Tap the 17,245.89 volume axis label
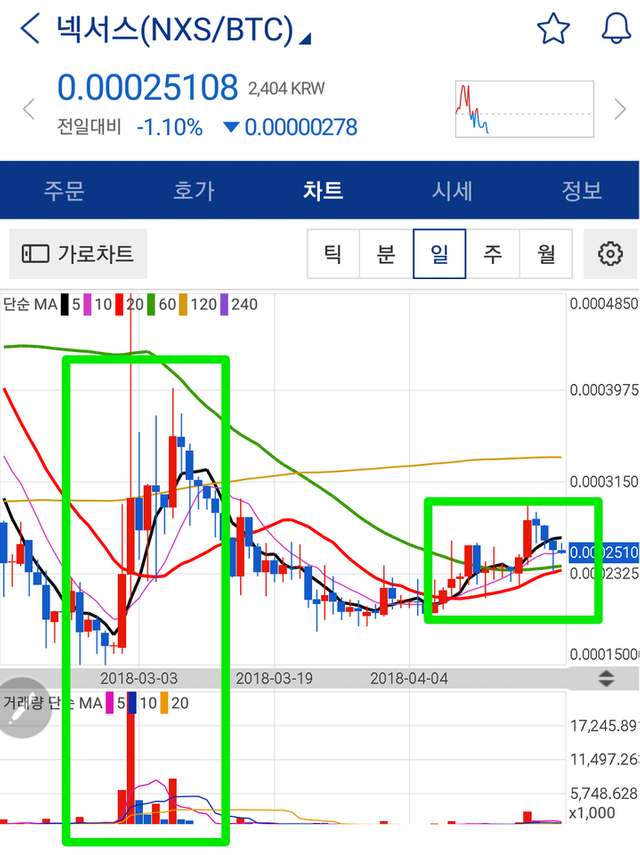This screenshot has height=855, width=640. pos(605,725)
